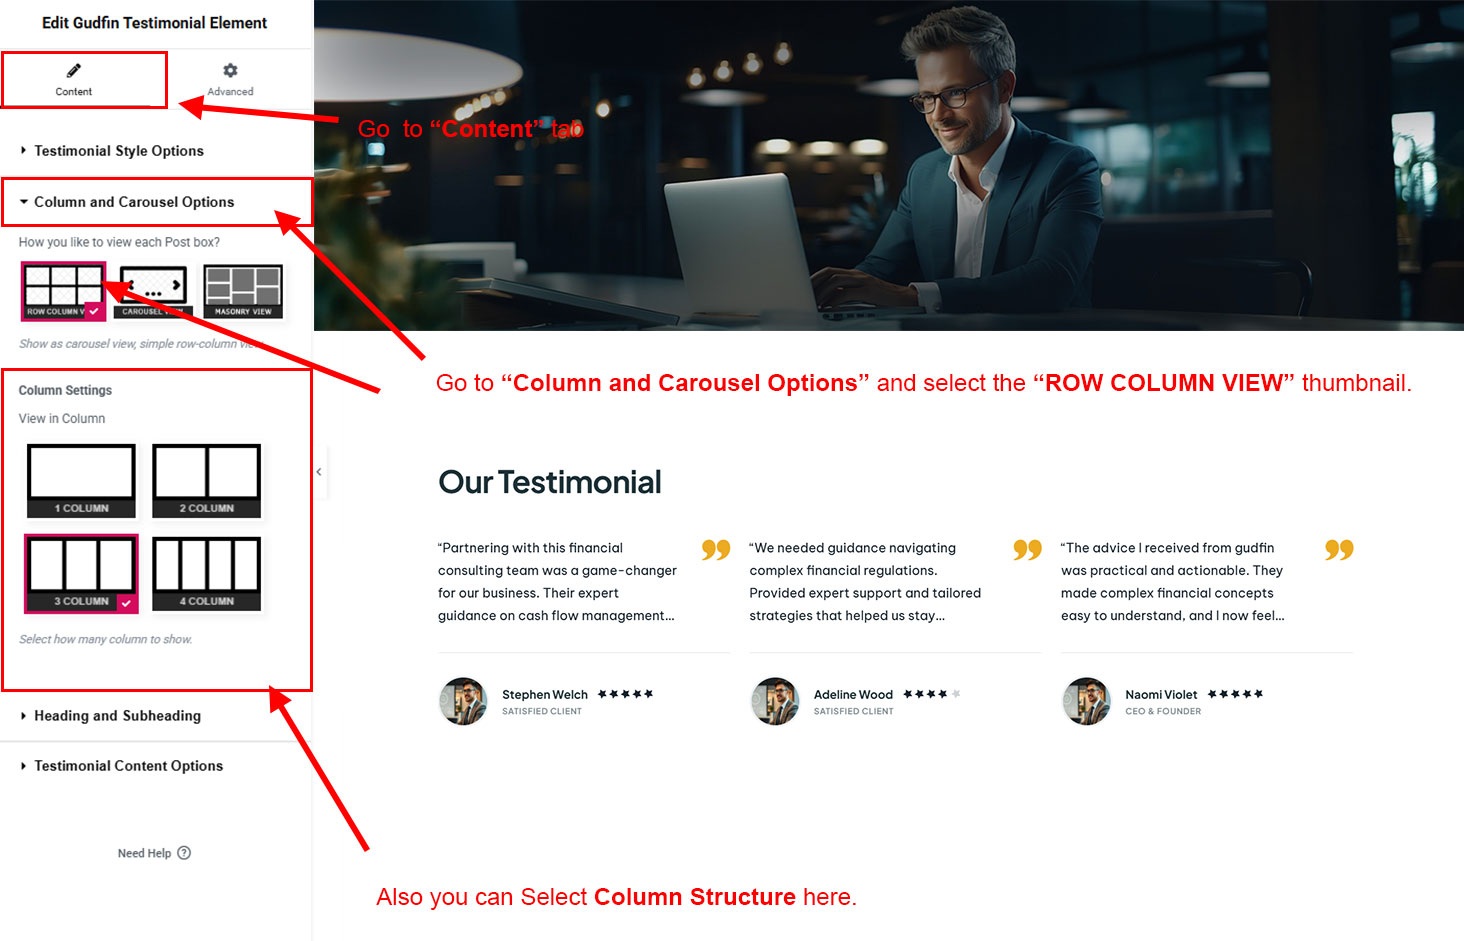Select the Row Column View layout thumbnail
Viewport: 1464px width, 941px height.
[x=63, y=291]
